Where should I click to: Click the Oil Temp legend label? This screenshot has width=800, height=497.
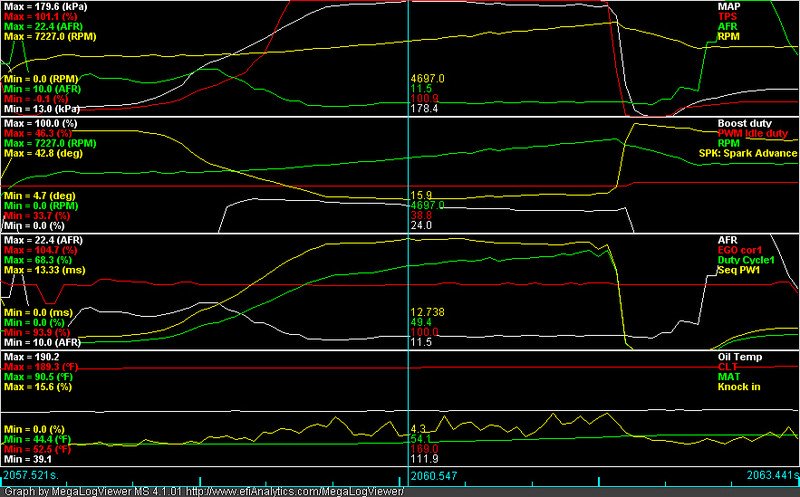[740, 357]
